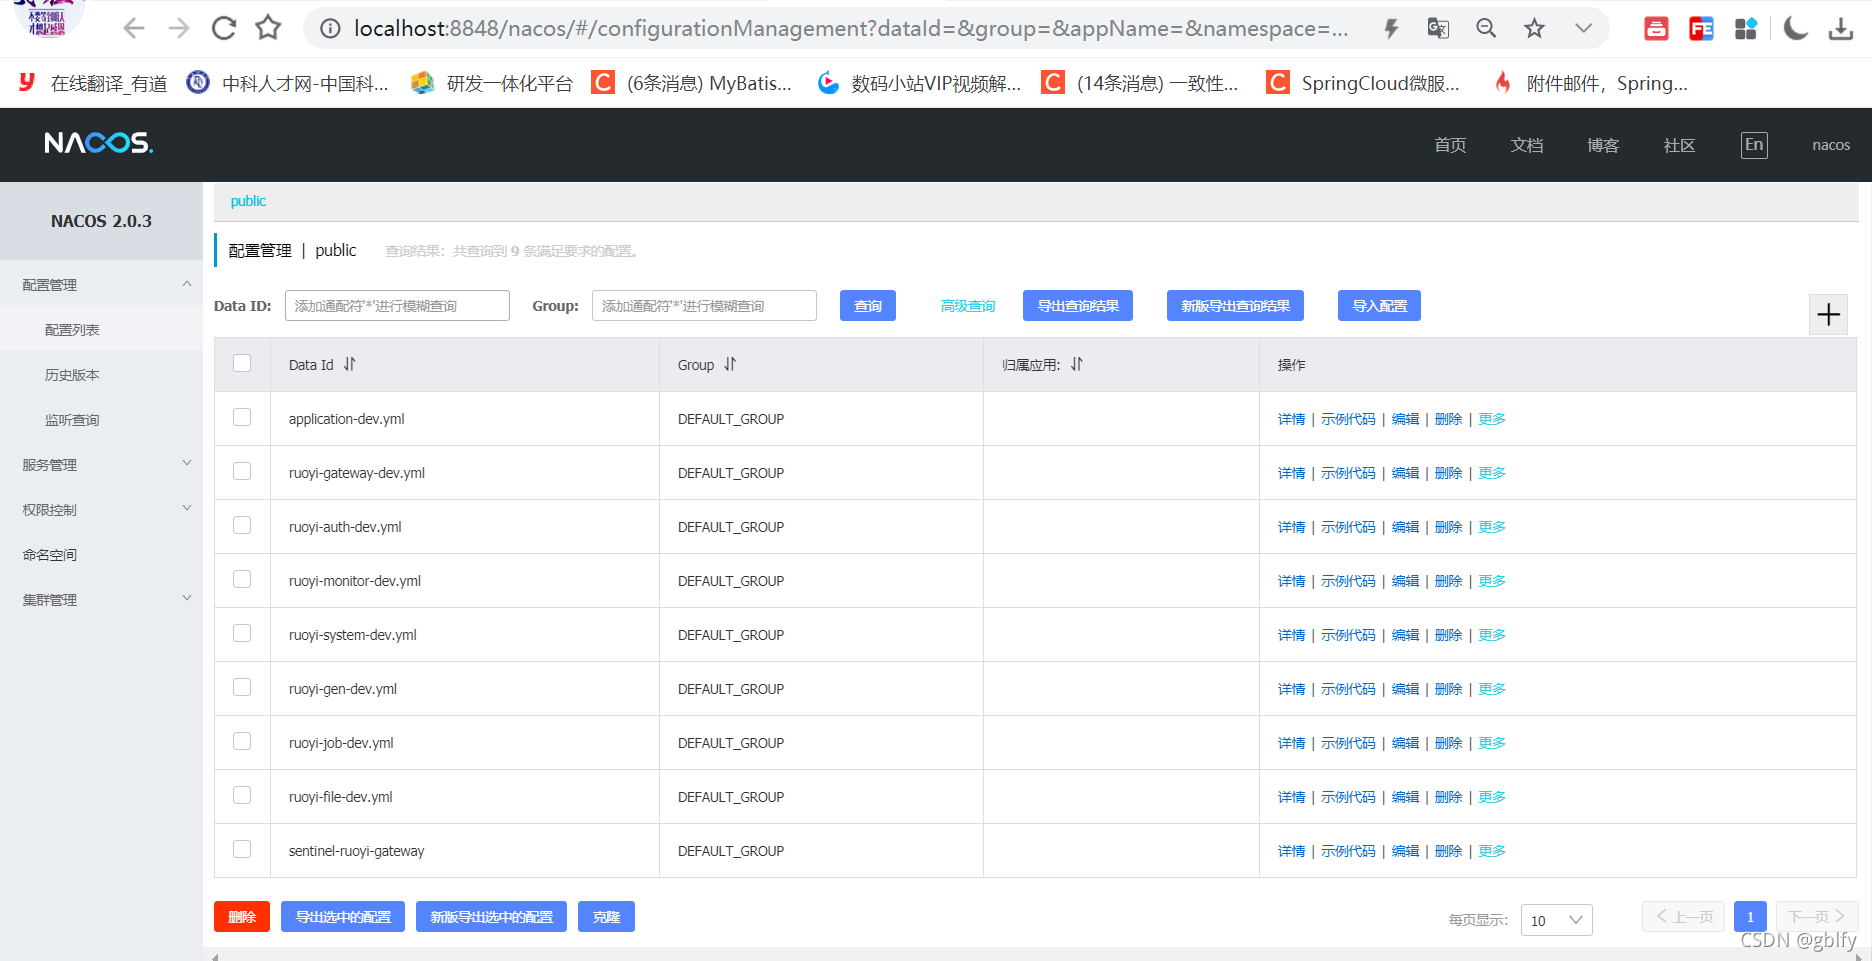Click the Data ID search input field
The height and width of the screenshot is (961, 1872).
pyautogui.click(x=396, y=305)
